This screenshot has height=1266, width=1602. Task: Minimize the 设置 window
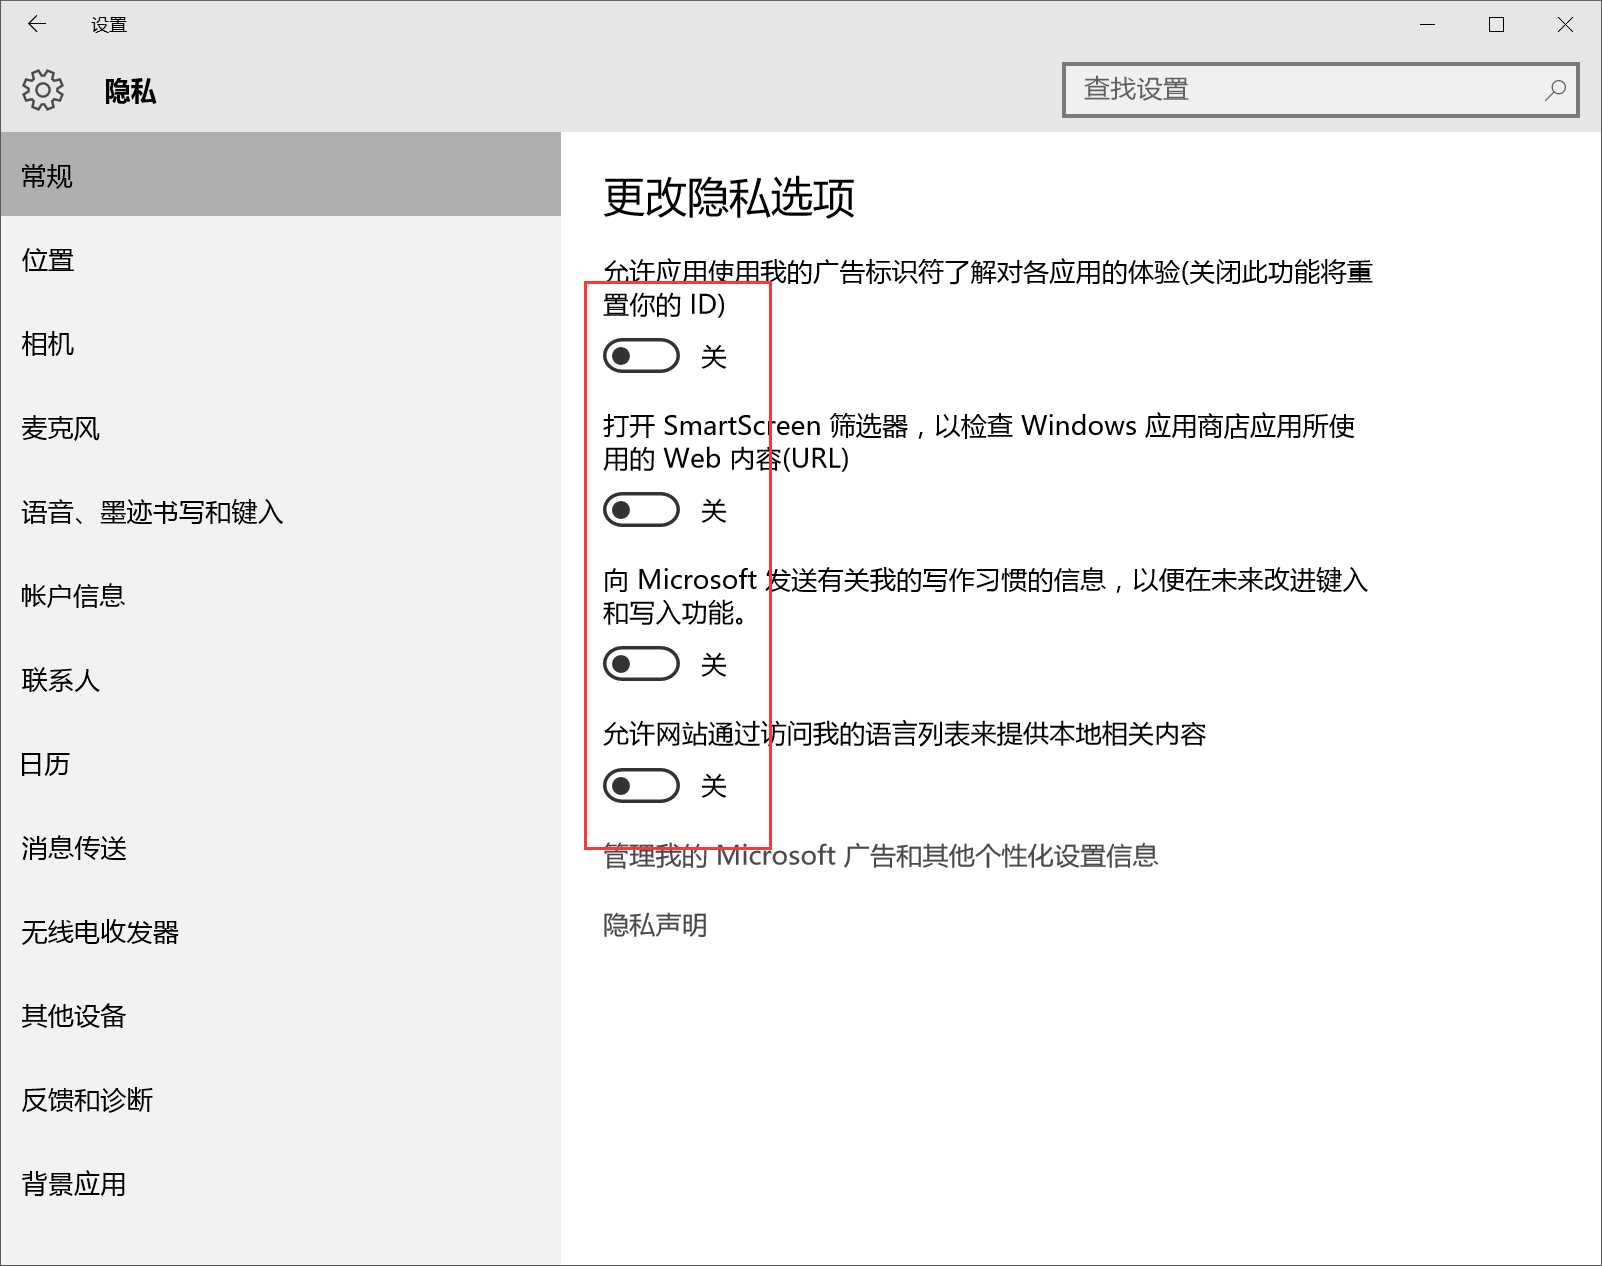pyautogui.click(x=1428, y=25)
